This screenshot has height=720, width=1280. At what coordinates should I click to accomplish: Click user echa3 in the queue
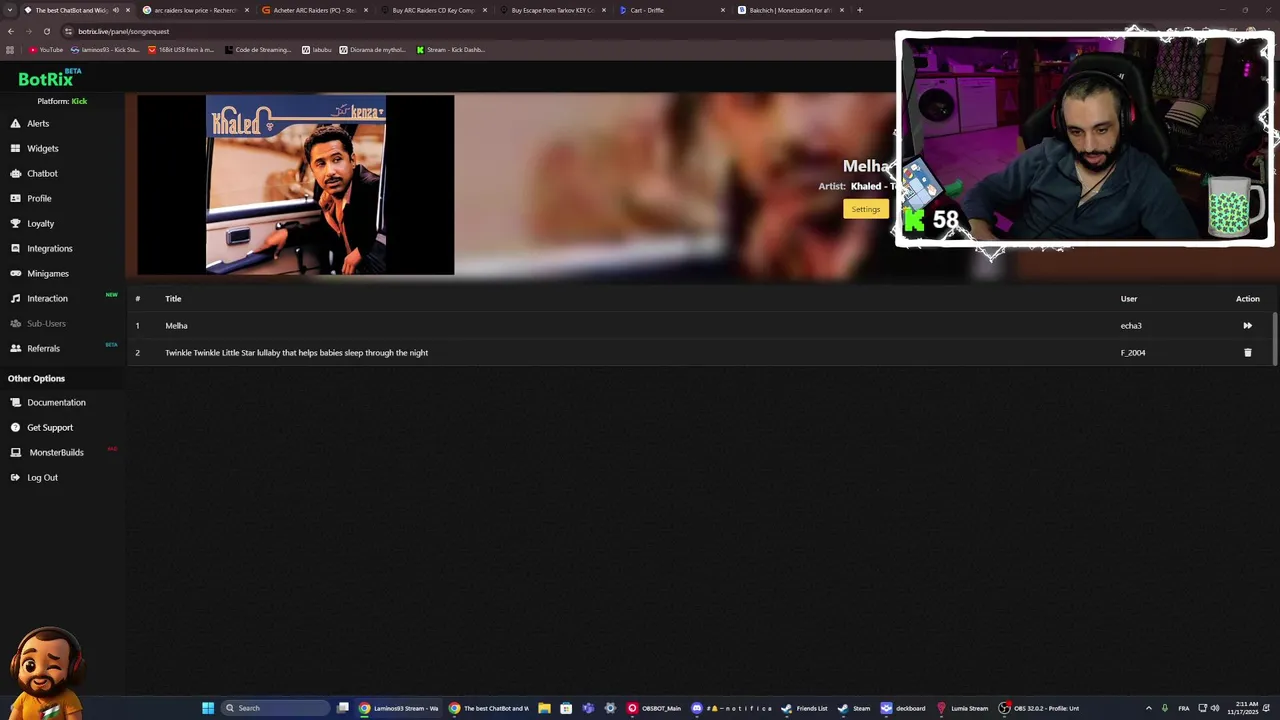point(1131,325)
